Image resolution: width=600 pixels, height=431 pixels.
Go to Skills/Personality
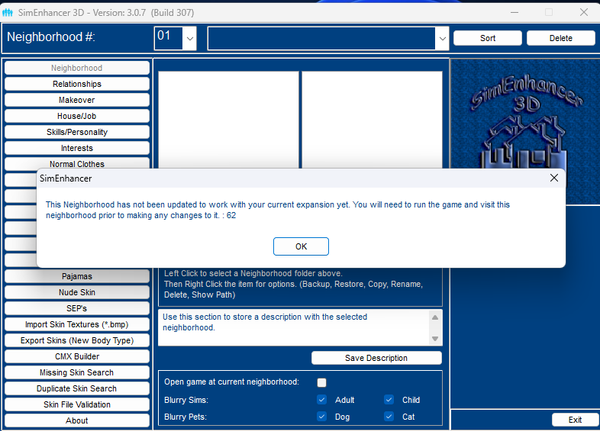pos(77,132)
